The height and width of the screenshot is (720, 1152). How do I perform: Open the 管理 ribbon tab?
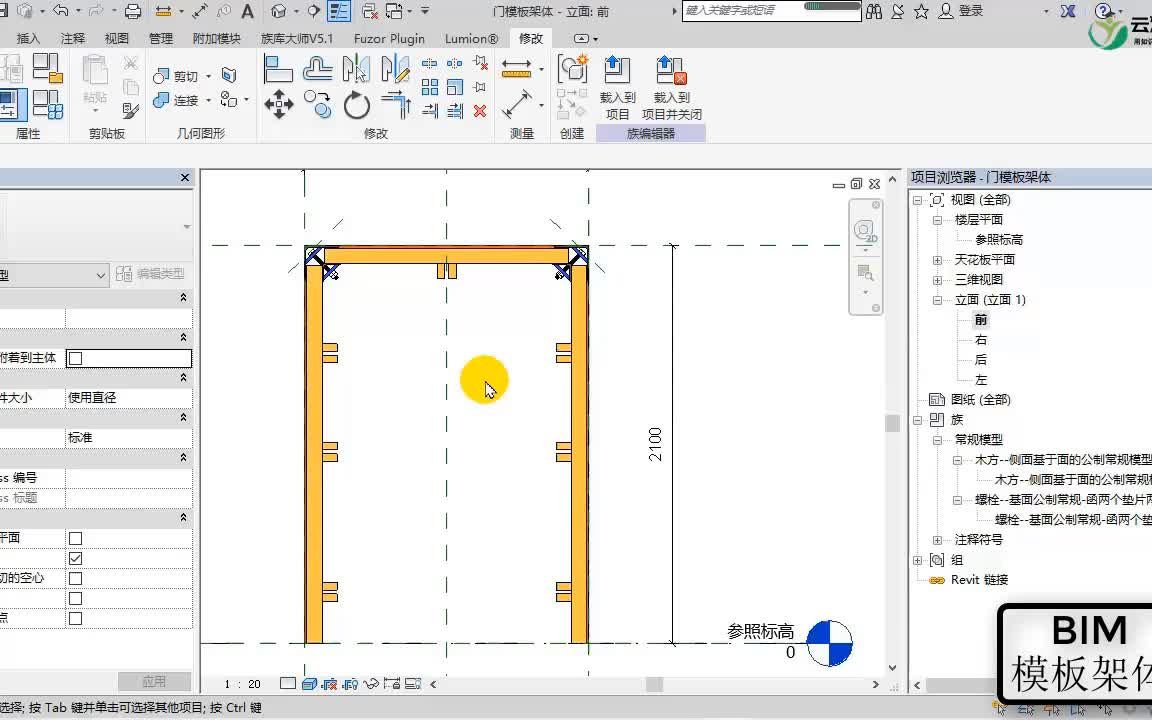(161, 38)
